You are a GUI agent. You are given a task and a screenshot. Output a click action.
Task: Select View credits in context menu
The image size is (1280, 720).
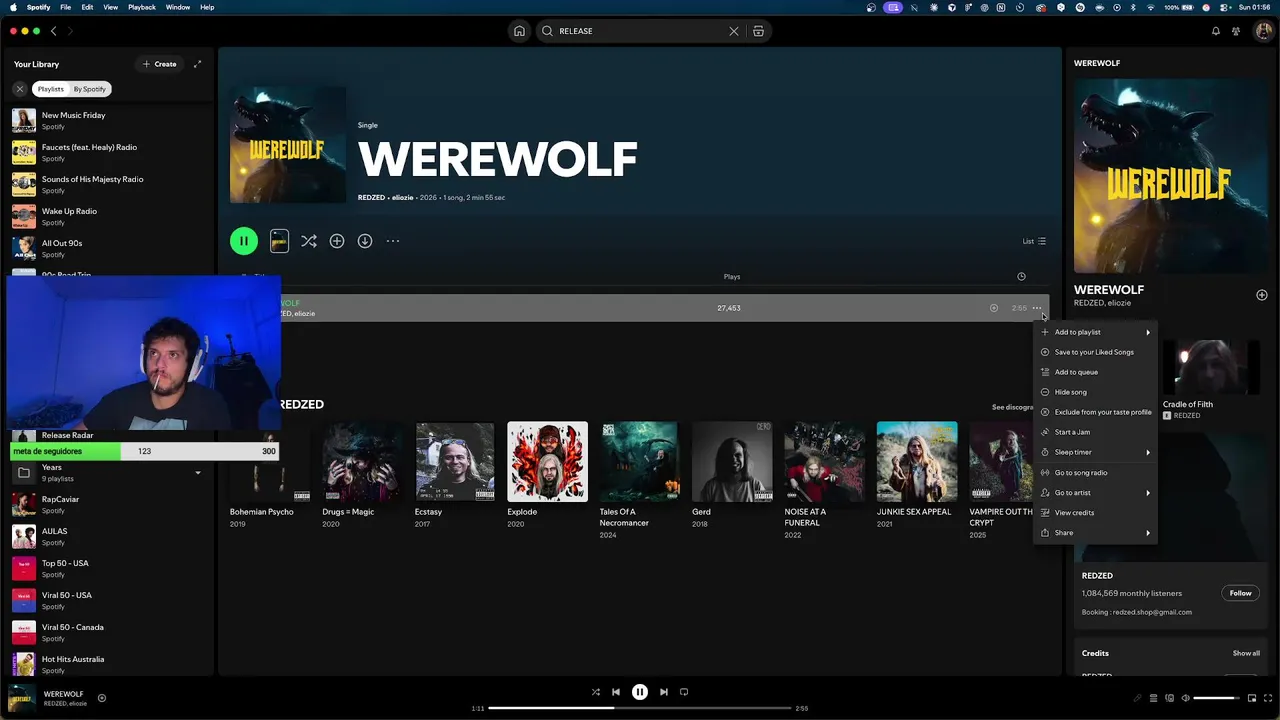[x=1096, y=512]
